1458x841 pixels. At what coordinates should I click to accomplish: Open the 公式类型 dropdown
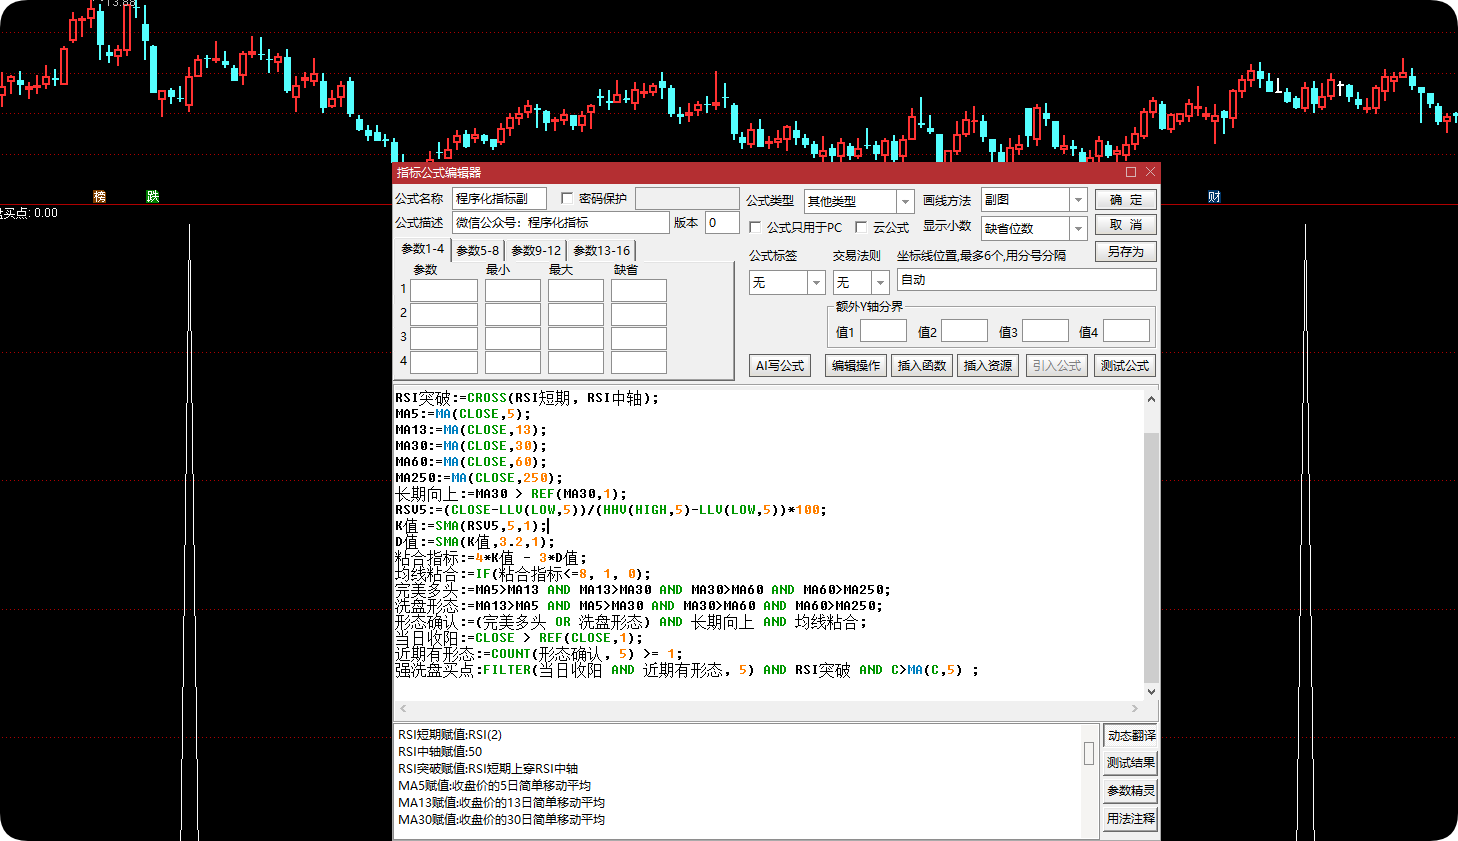pyautogui.click(x=905, y=201)
